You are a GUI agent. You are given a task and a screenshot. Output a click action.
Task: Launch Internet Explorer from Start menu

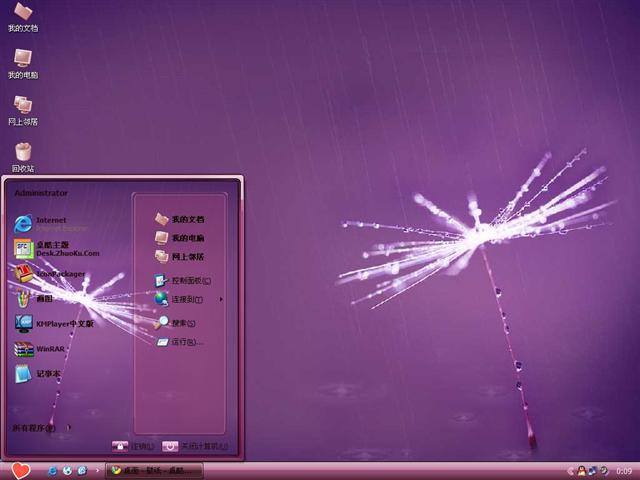51,224
